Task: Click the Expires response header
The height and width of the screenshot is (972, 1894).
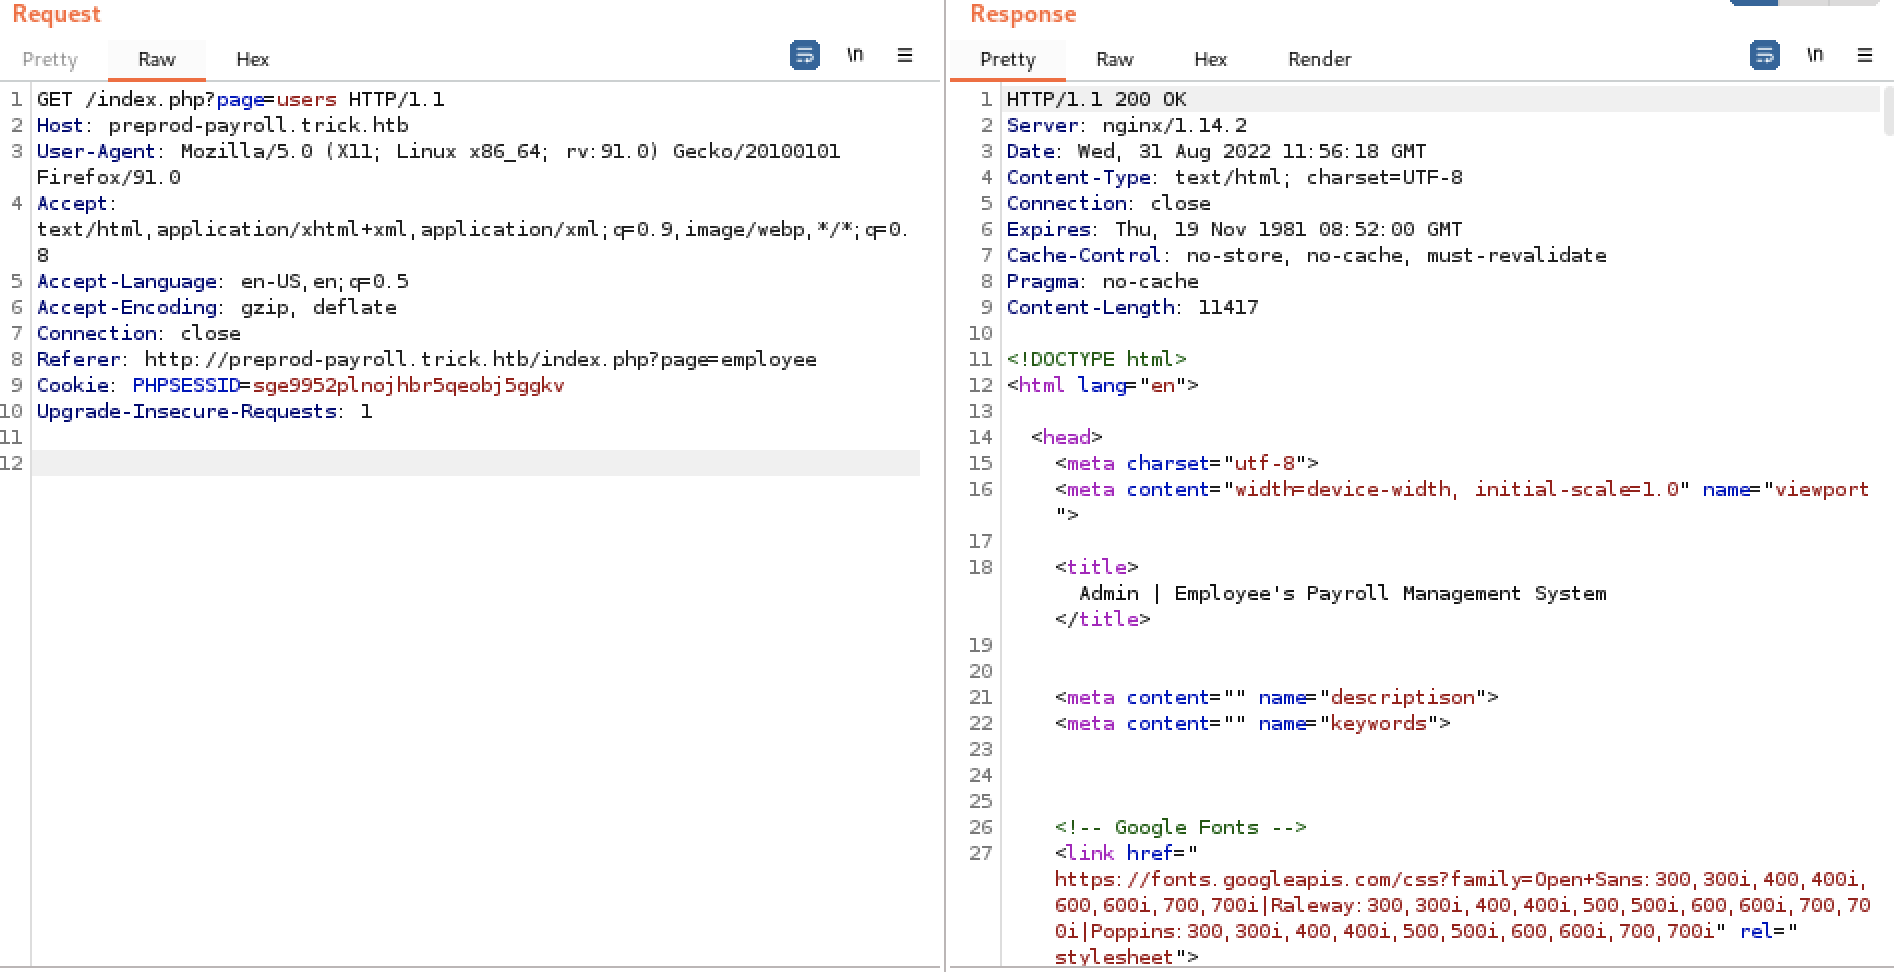Action: point(1235,229)
